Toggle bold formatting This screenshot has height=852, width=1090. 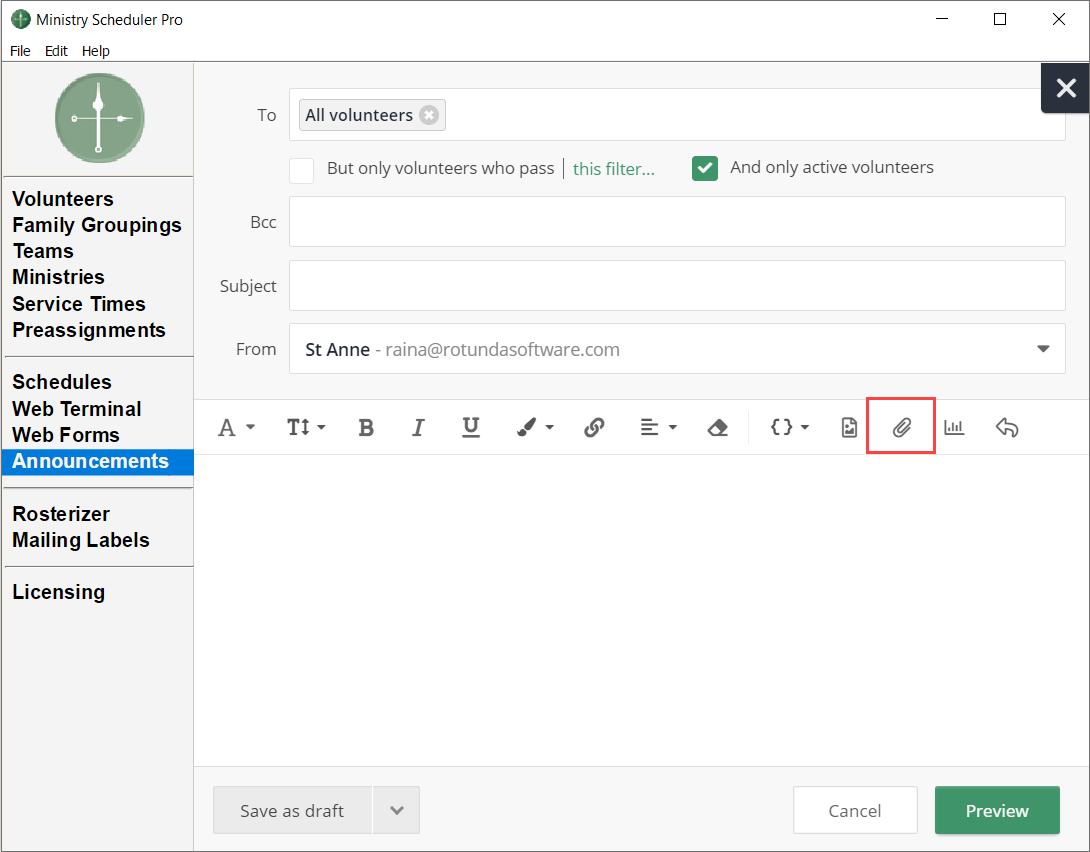point(366,427)
